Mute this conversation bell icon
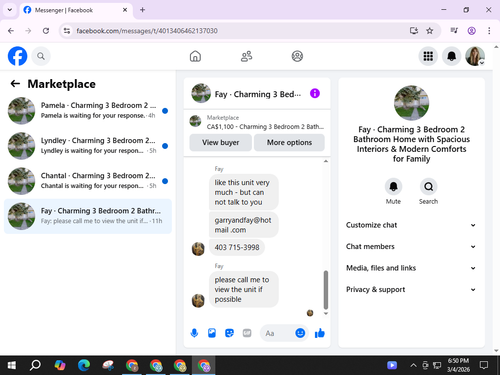This screenshot has width=500, height=375. 393,186
